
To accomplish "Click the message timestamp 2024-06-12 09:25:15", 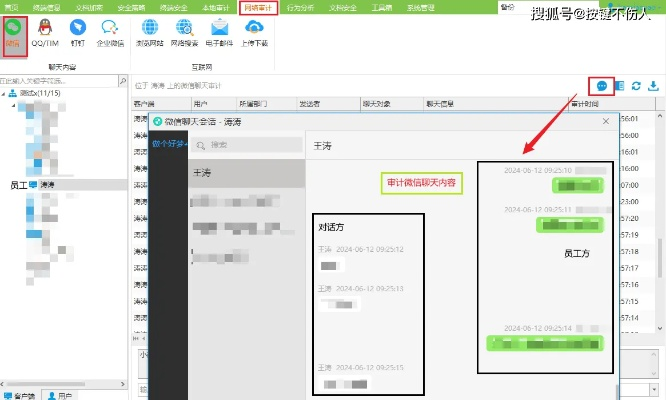I will click(370, 368).
